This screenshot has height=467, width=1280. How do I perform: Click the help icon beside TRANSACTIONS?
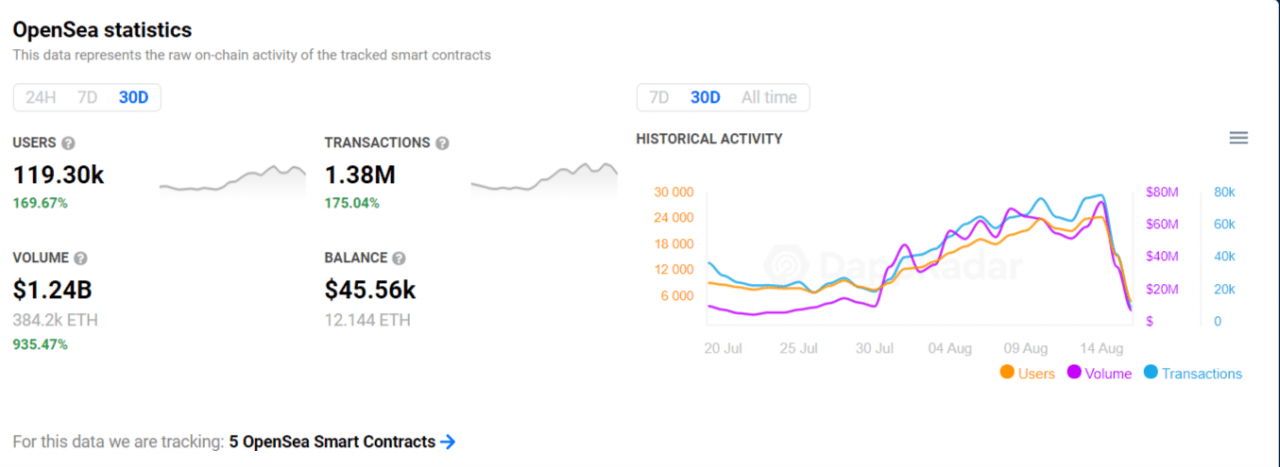pyautogui.click(x=442, y=143)
